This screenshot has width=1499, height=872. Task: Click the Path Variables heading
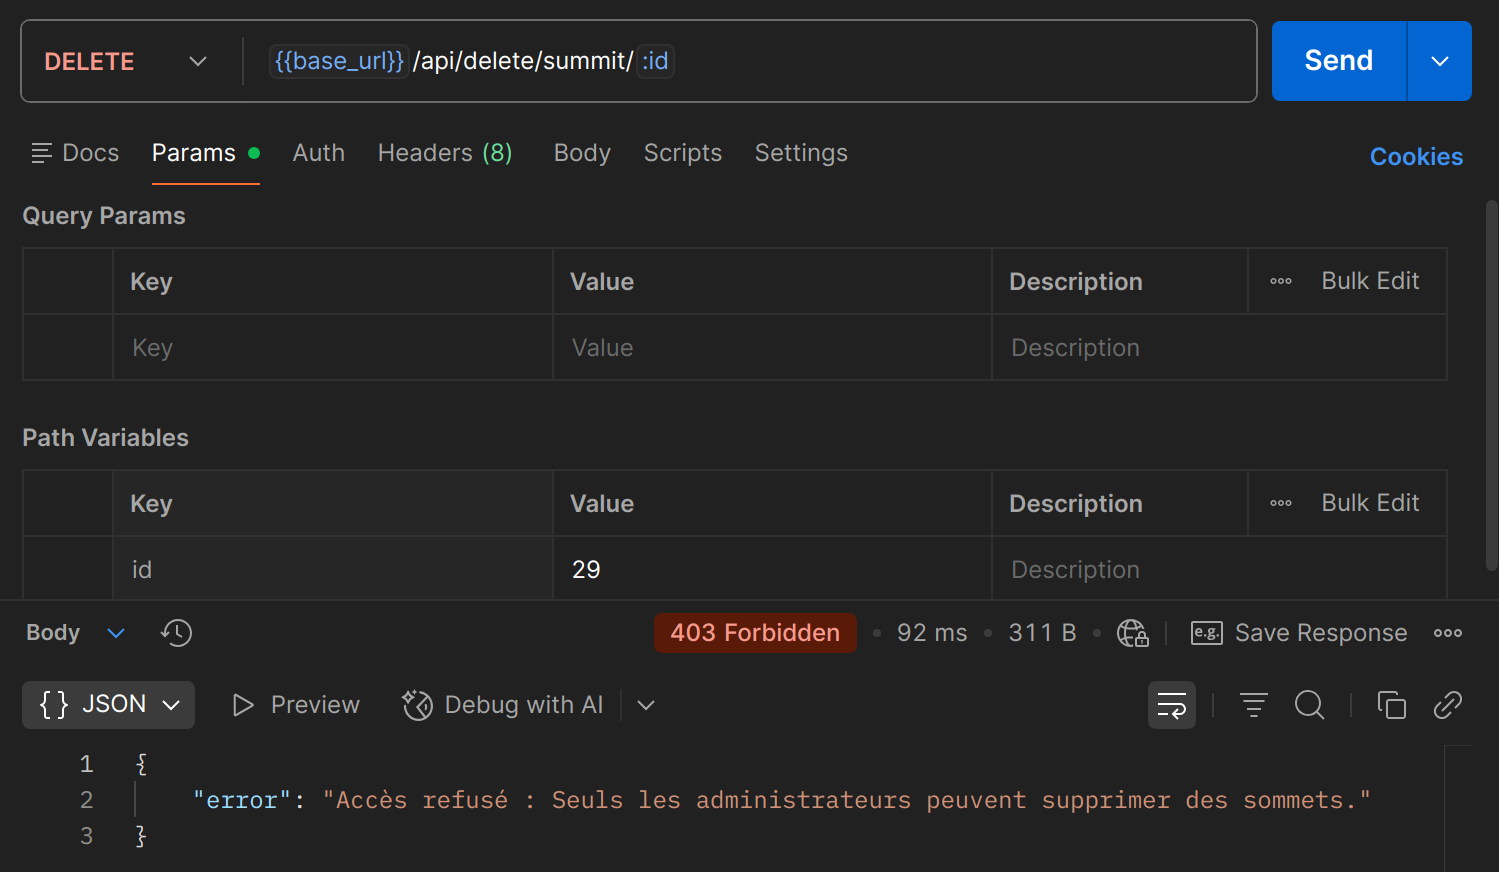(x=105, y=438)
